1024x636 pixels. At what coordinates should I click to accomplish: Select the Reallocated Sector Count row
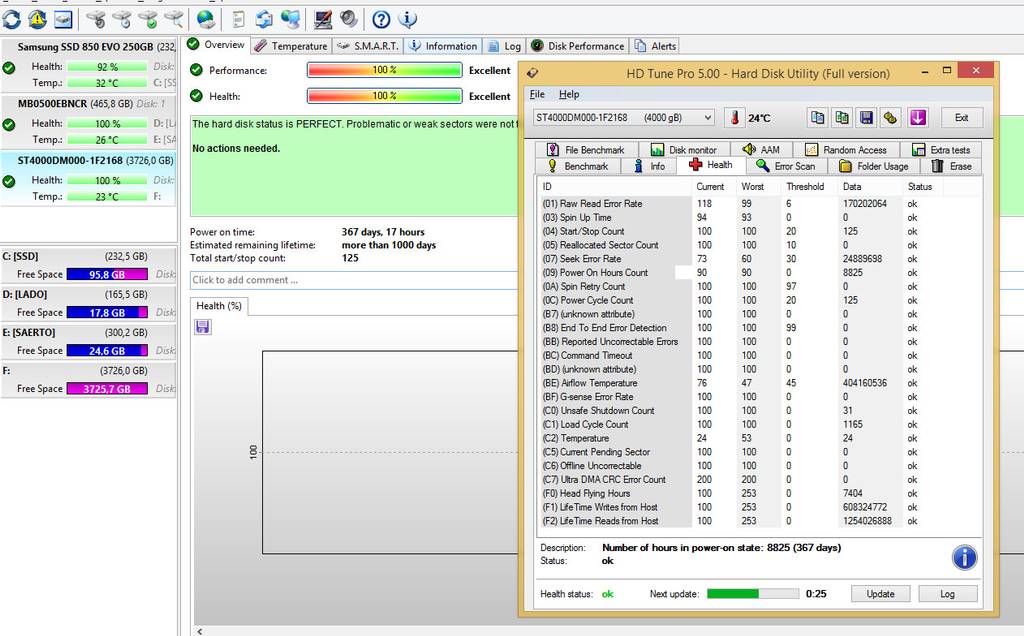[758, 245]
